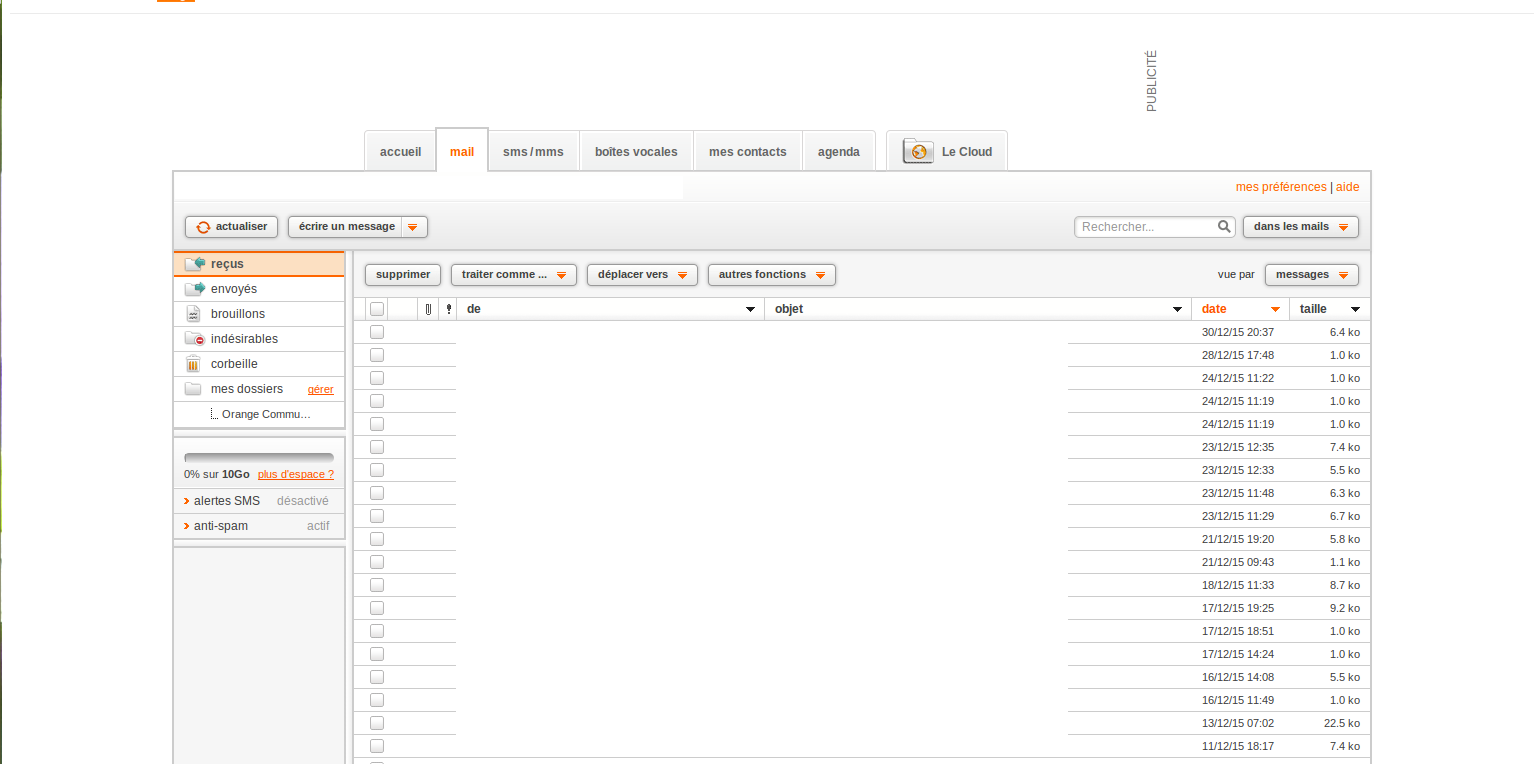Click the search magnifier icon

1224,227
